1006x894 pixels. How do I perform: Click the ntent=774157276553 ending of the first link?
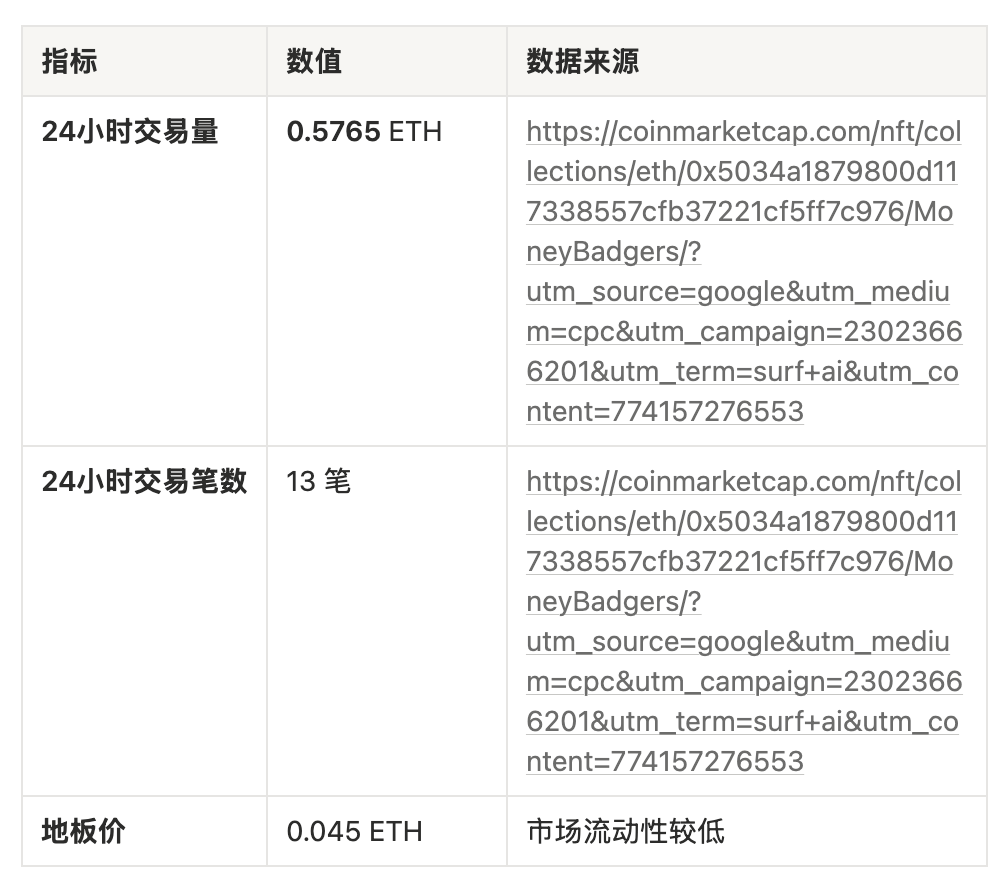click(665, 412)
